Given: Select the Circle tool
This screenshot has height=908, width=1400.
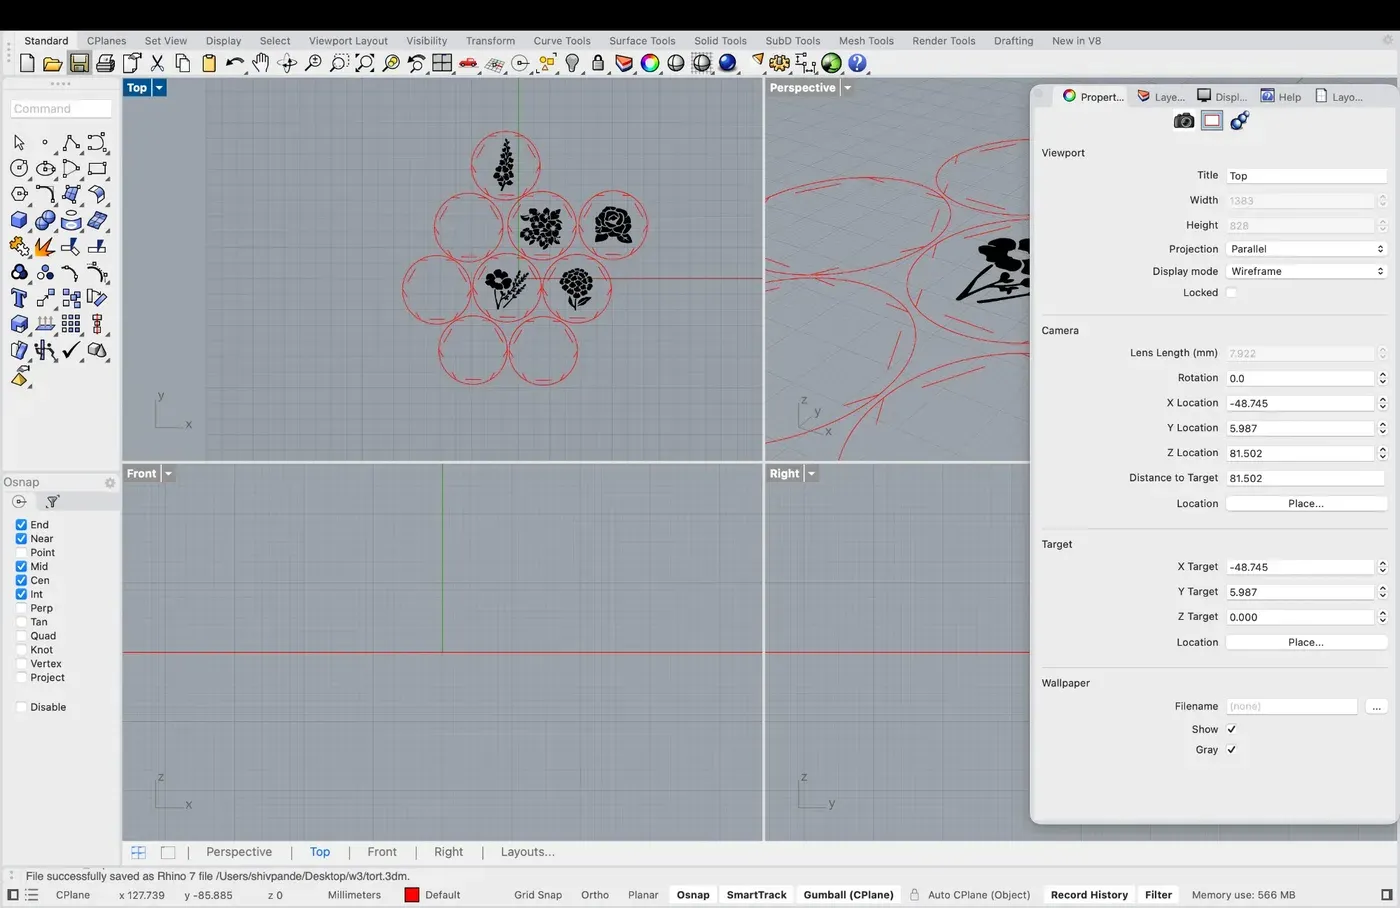Looking at the screenshot, I should 19,169.
